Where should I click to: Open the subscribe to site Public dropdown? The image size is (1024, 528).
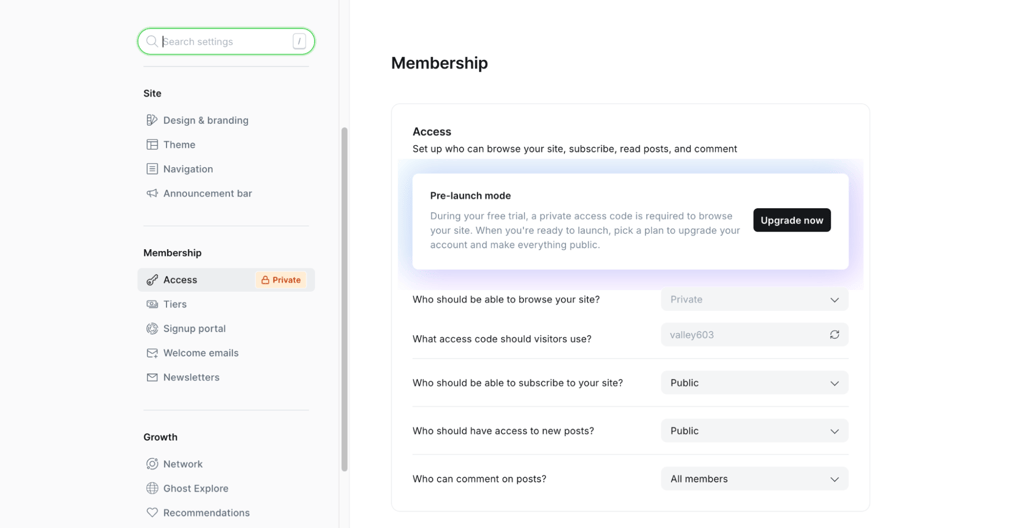pyautogui.click(x=754, y=383)
